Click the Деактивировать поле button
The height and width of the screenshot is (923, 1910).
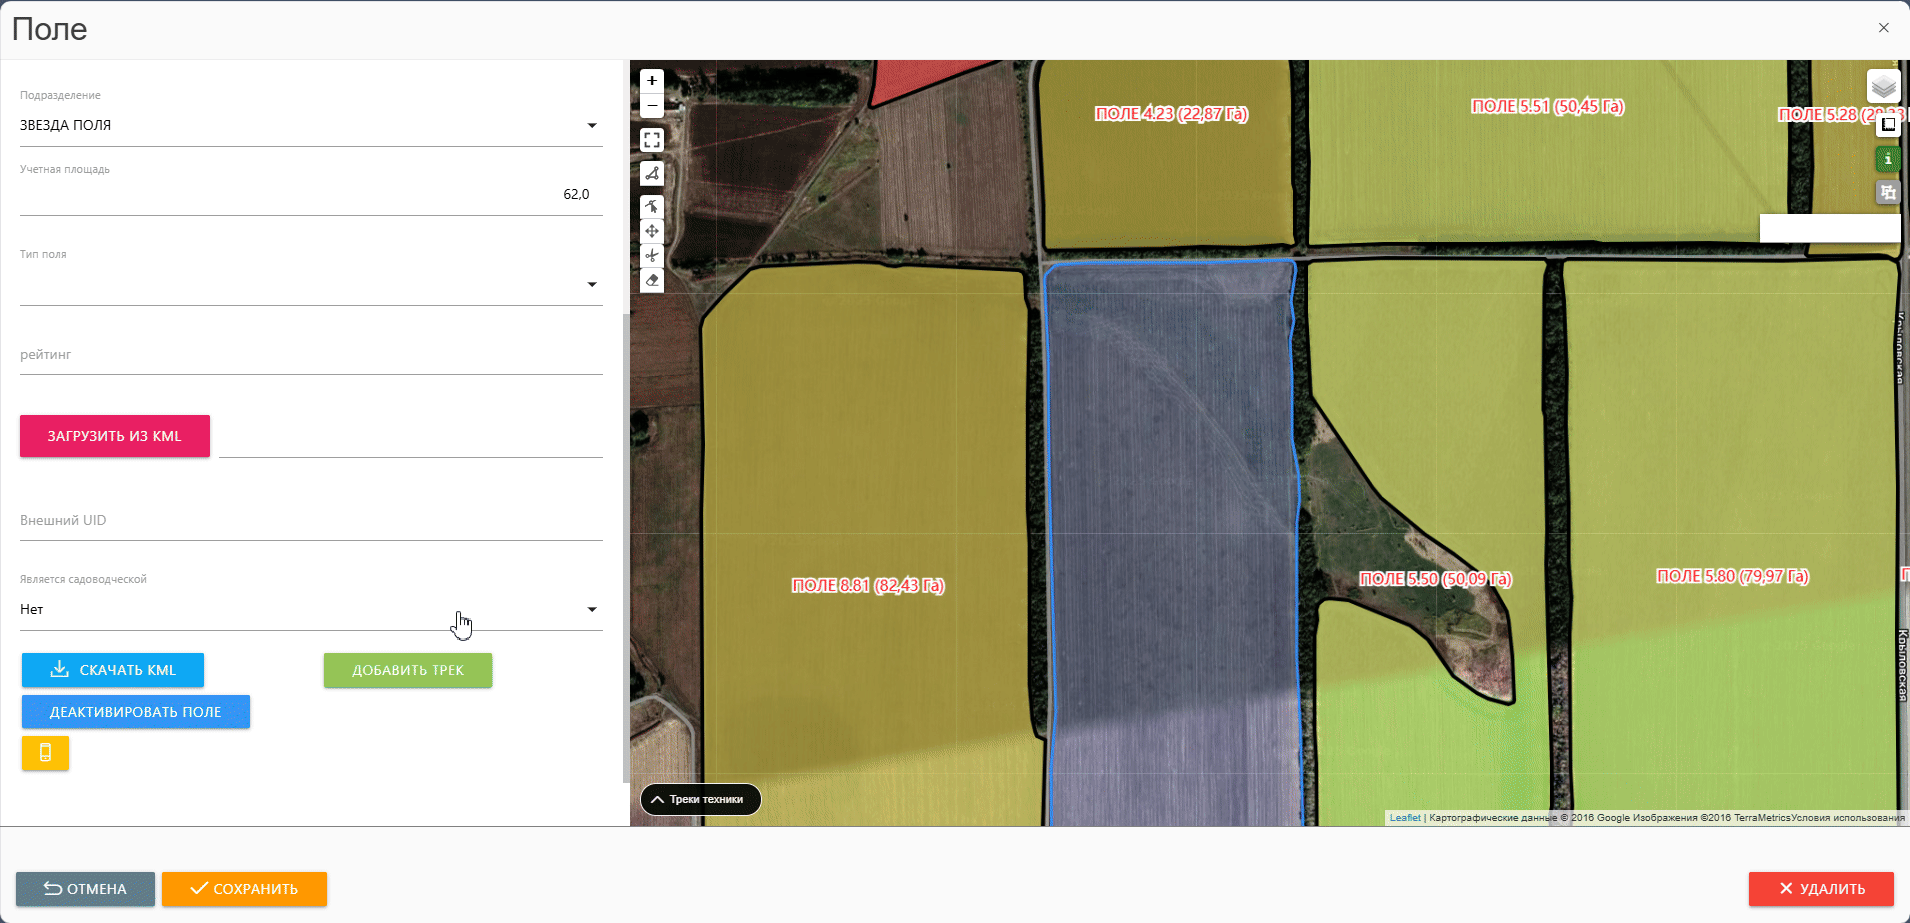click(x=136, y=712)
